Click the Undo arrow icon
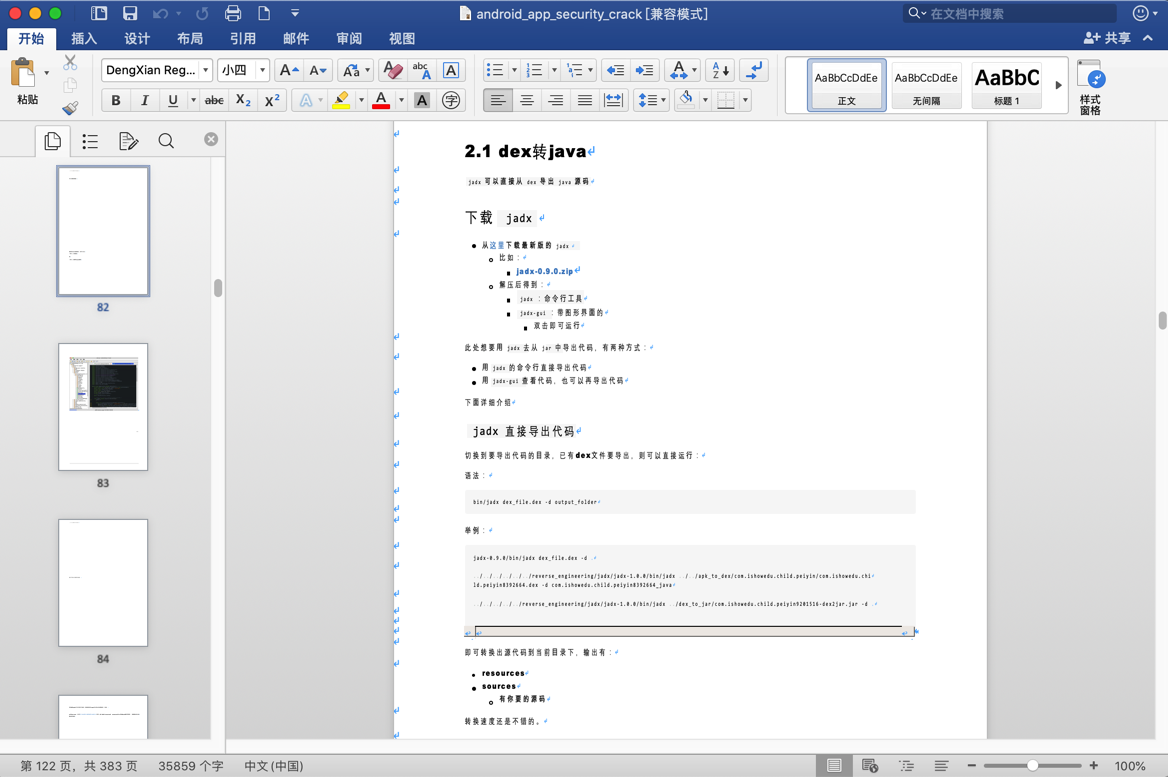 coord(159,13)
